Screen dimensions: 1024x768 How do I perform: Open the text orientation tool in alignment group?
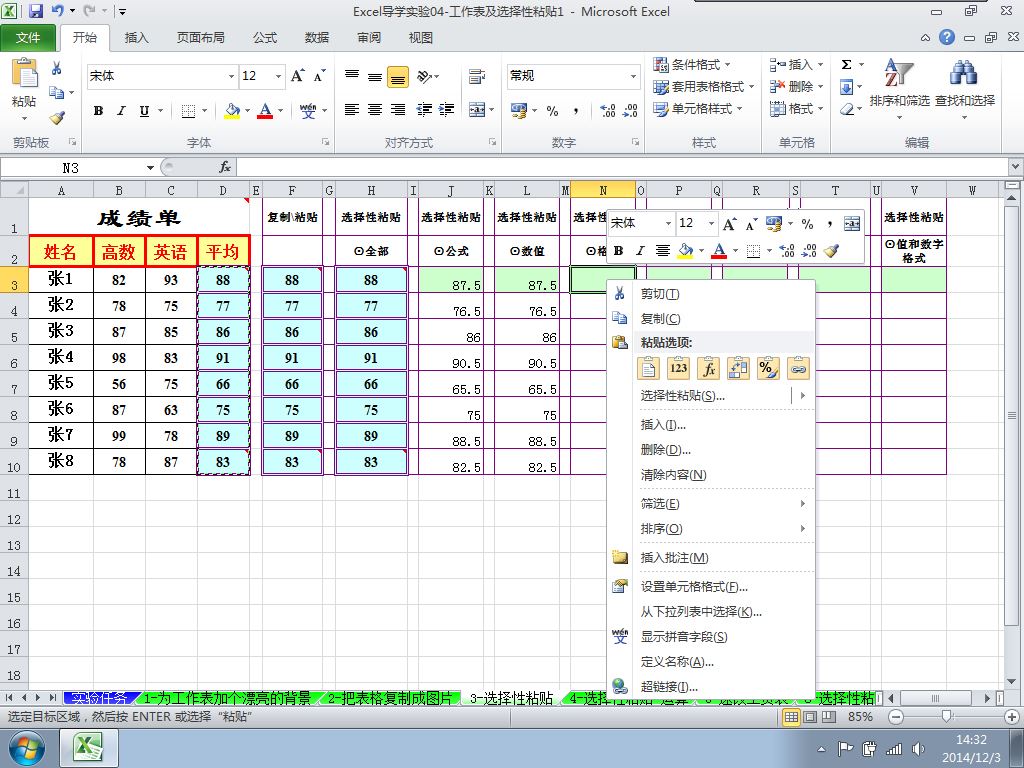coord(425,76)
